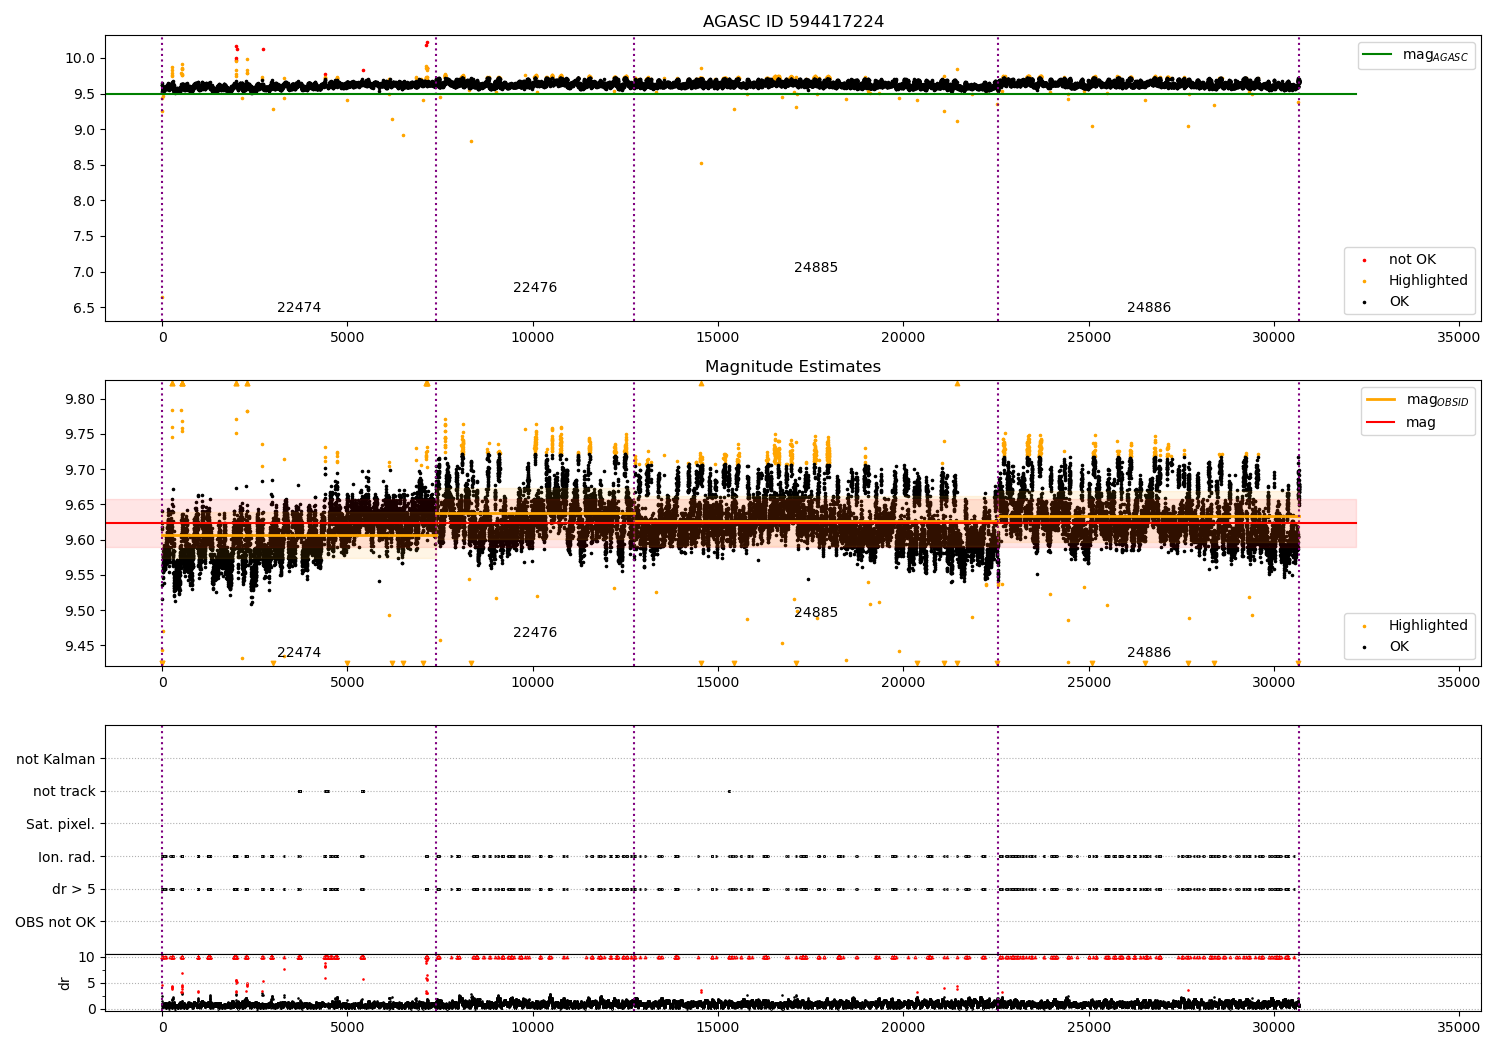Select 'OK' in the Magnitude Estimates legend
This screenshot has width=1500, height=1050.
pos(1399,647)
